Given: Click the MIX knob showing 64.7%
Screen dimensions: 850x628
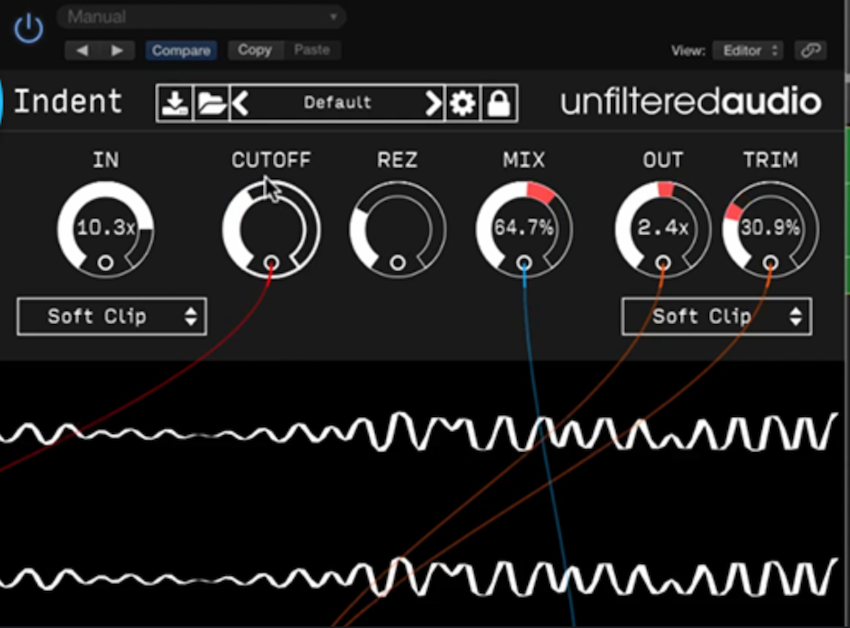Looking at the screenshot, I should point(524,228).
